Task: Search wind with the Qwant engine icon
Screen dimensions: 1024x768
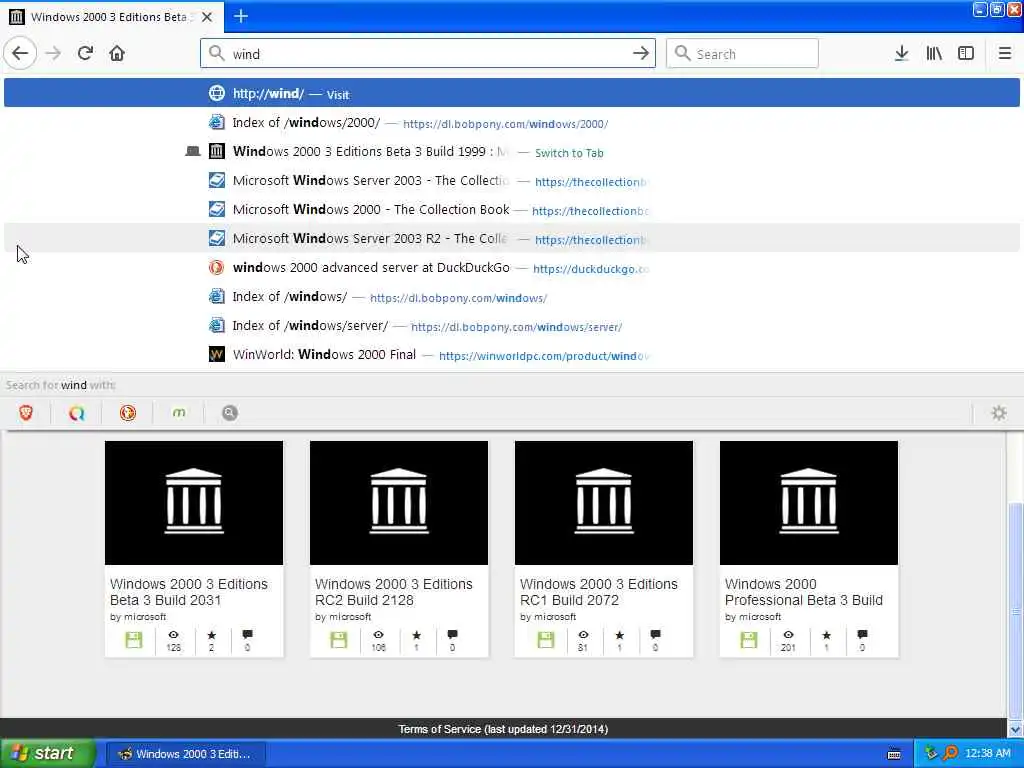Action: pos(77,413)
